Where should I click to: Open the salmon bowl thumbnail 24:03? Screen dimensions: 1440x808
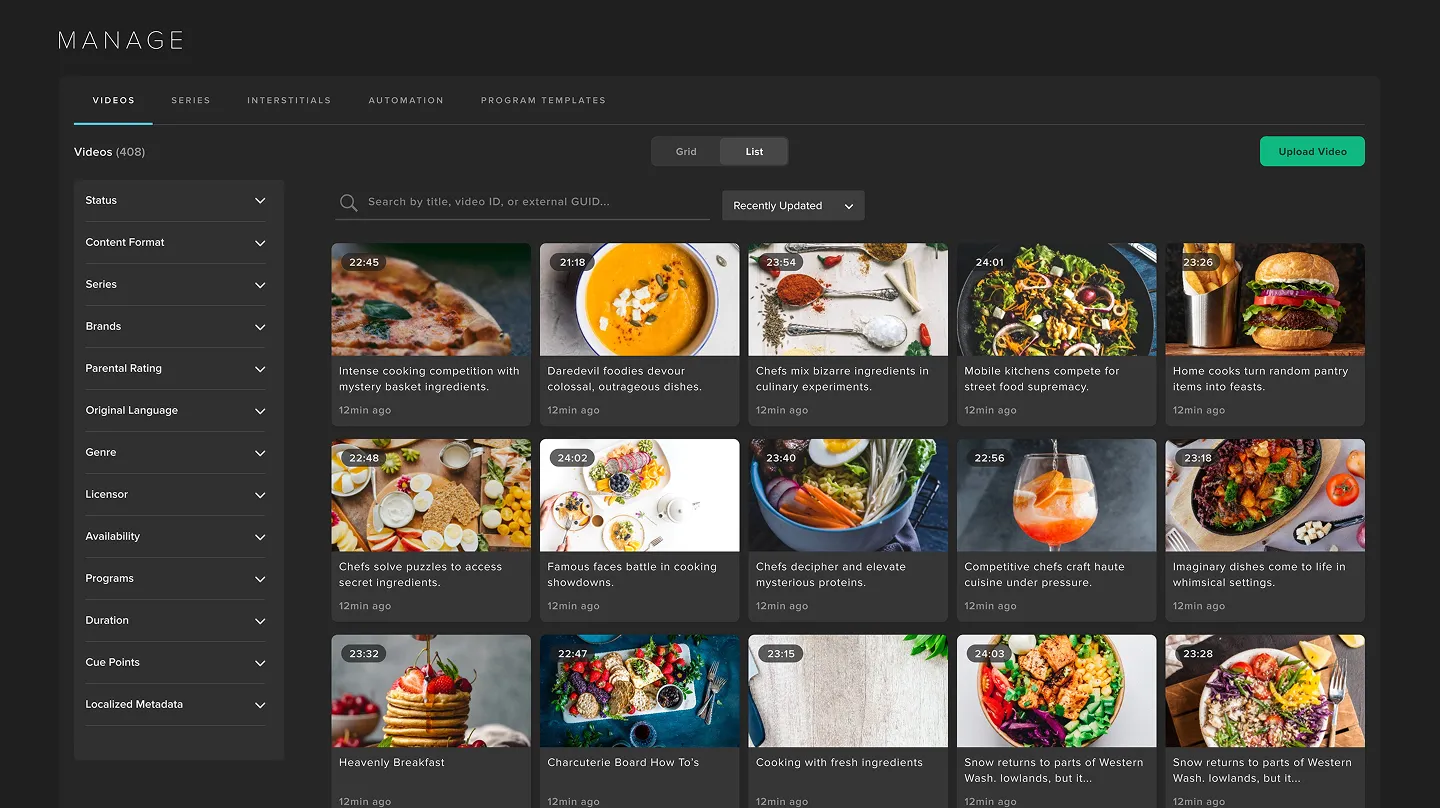click(1057, 691)
